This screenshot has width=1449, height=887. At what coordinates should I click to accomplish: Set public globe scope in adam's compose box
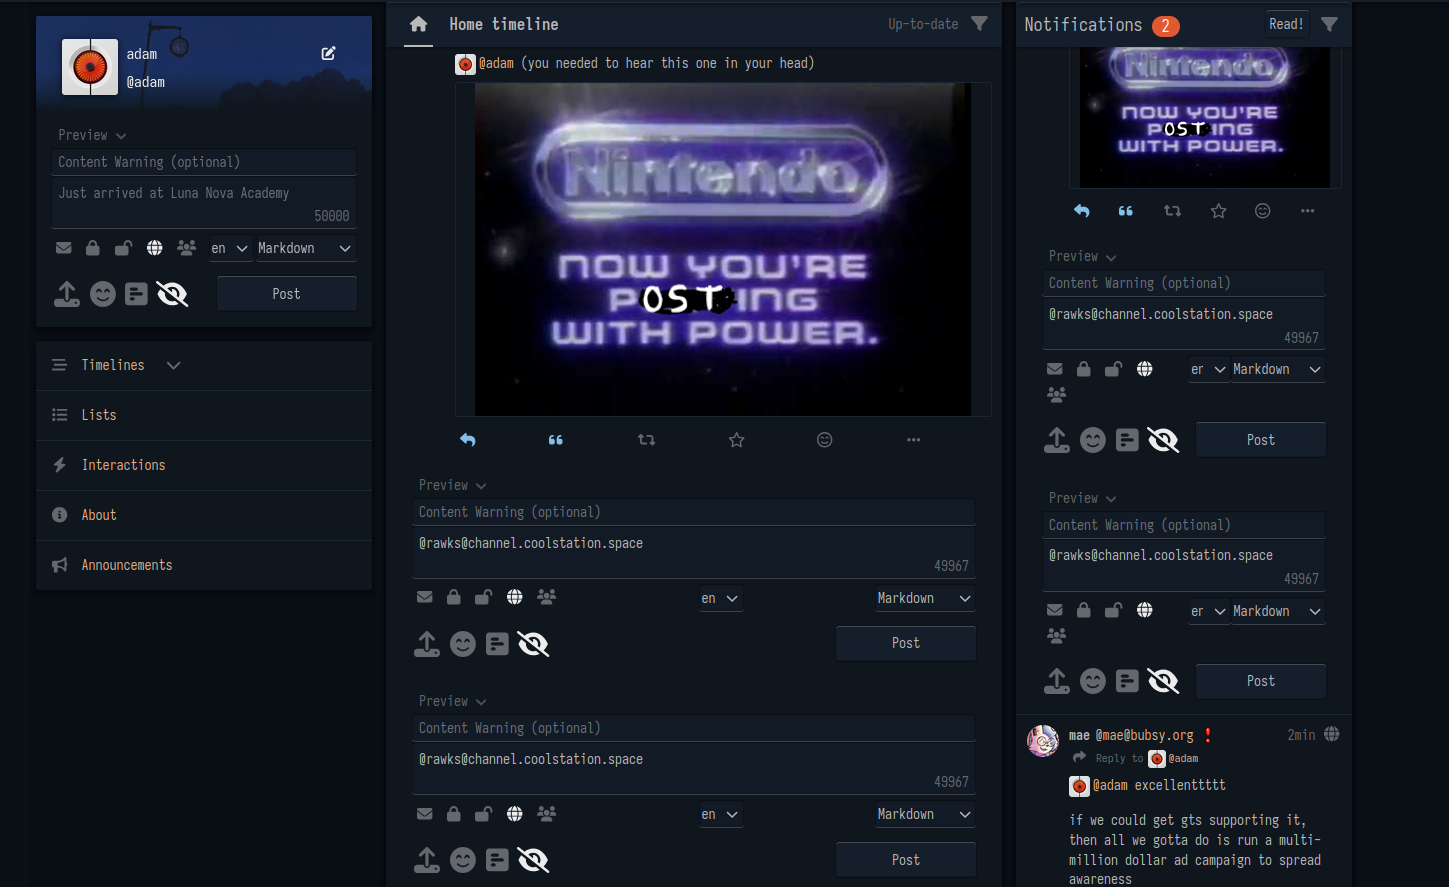154,248
